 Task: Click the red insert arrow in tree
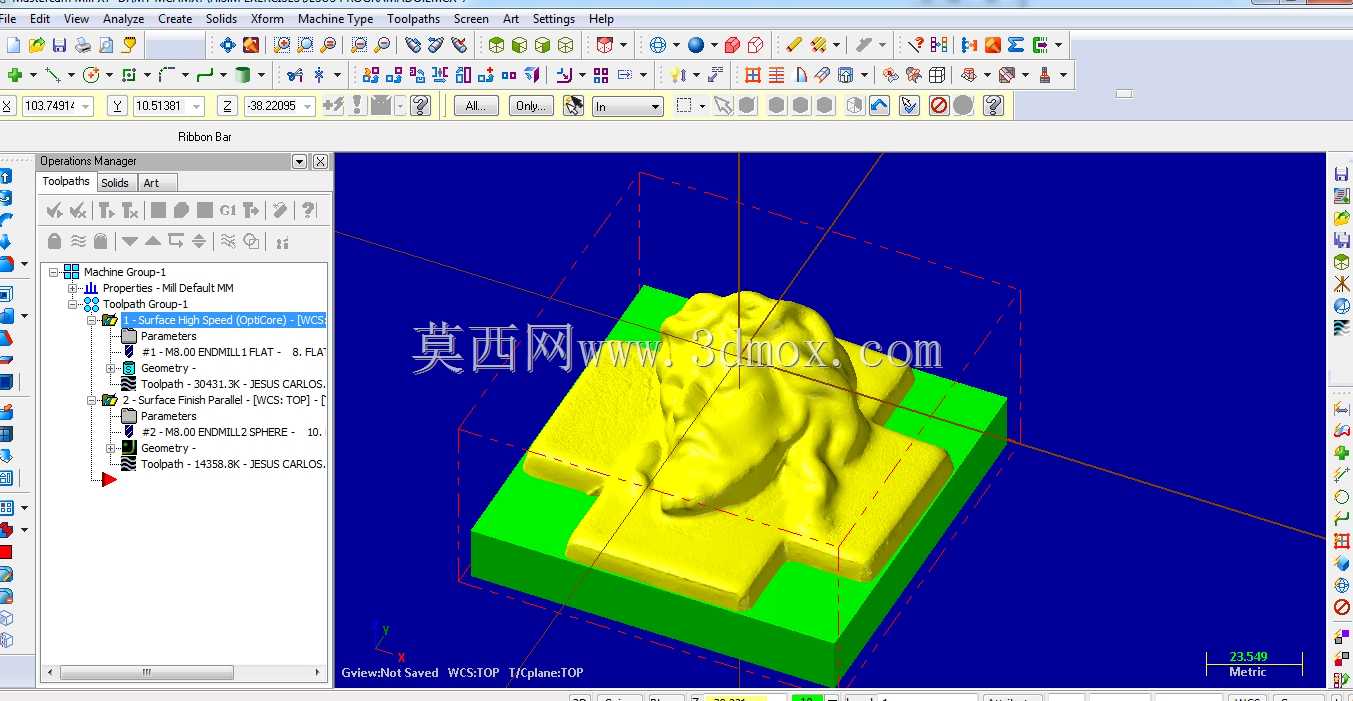coord(108,480)
